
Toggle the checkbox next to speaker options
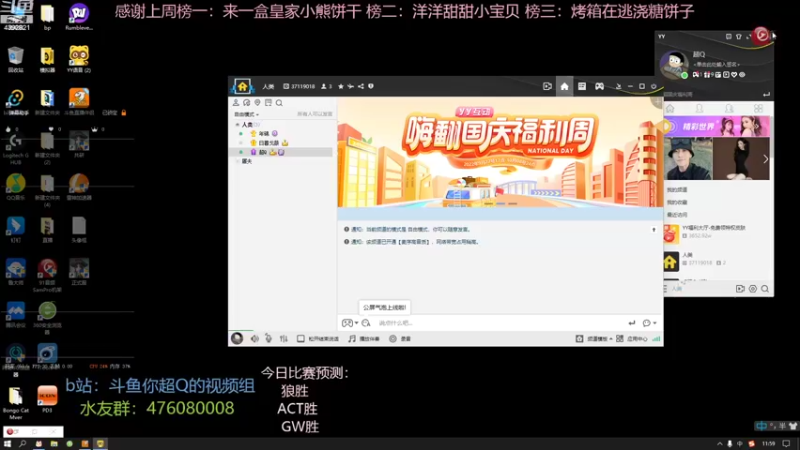tap(301, 339)
